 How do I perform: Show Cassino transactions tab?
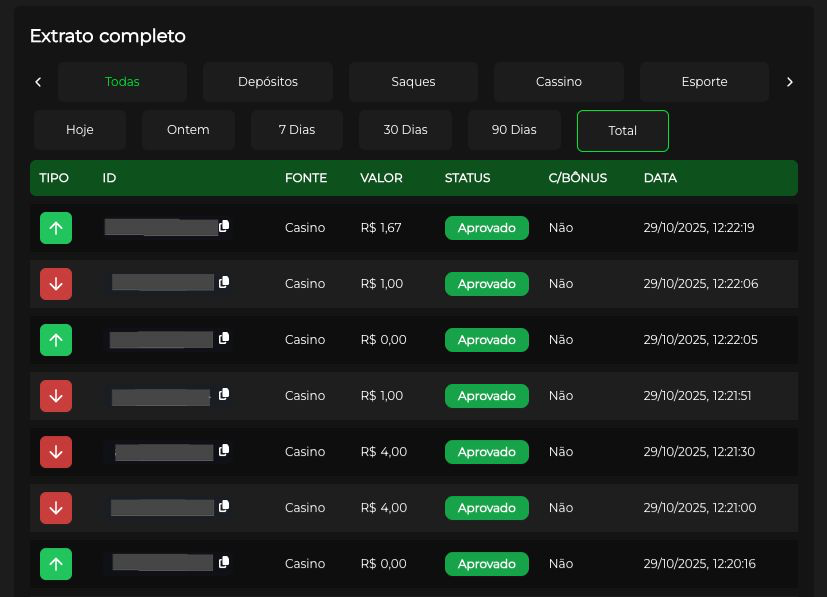click(559, 82)
